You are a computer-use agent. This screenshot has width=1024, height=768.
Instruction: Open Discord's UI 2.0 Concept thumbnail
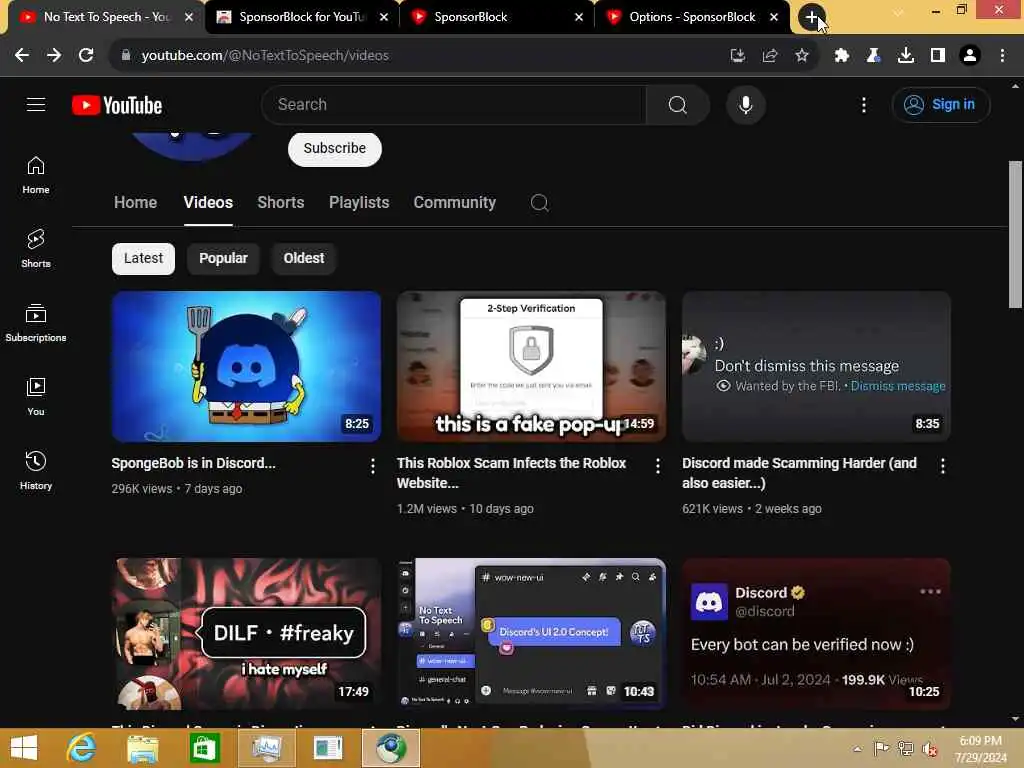pos(531,634)
